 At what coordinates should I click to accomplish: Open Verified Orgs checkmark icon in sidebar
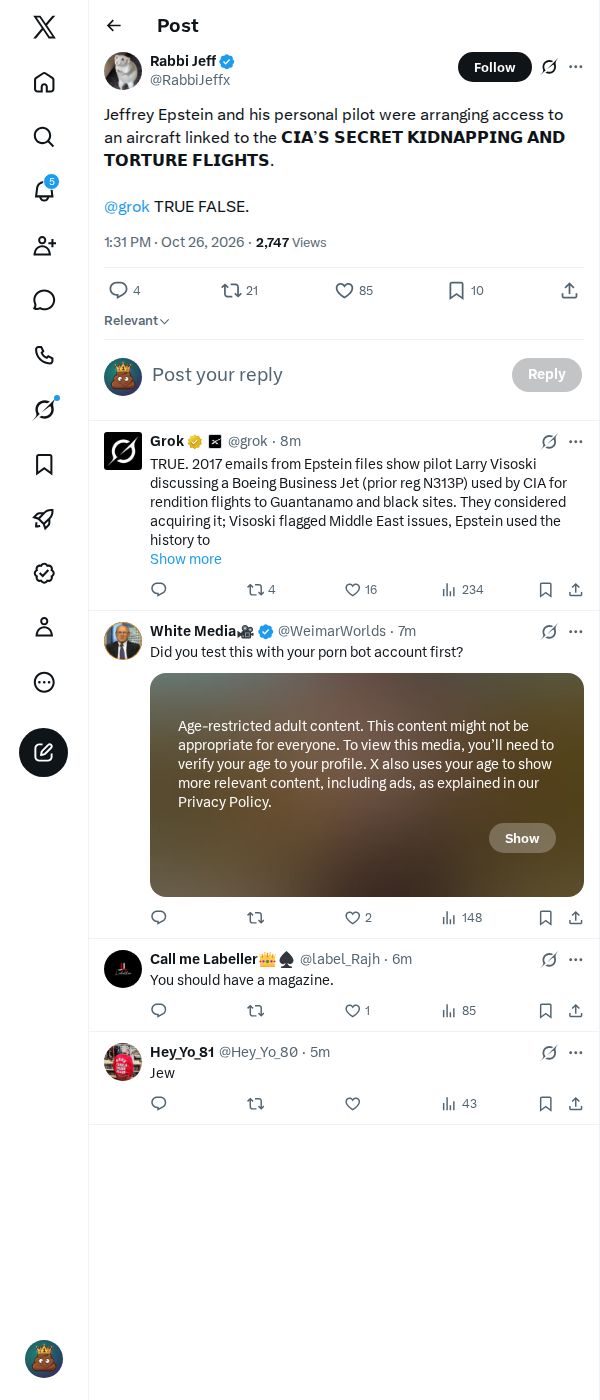pos(44,573)
